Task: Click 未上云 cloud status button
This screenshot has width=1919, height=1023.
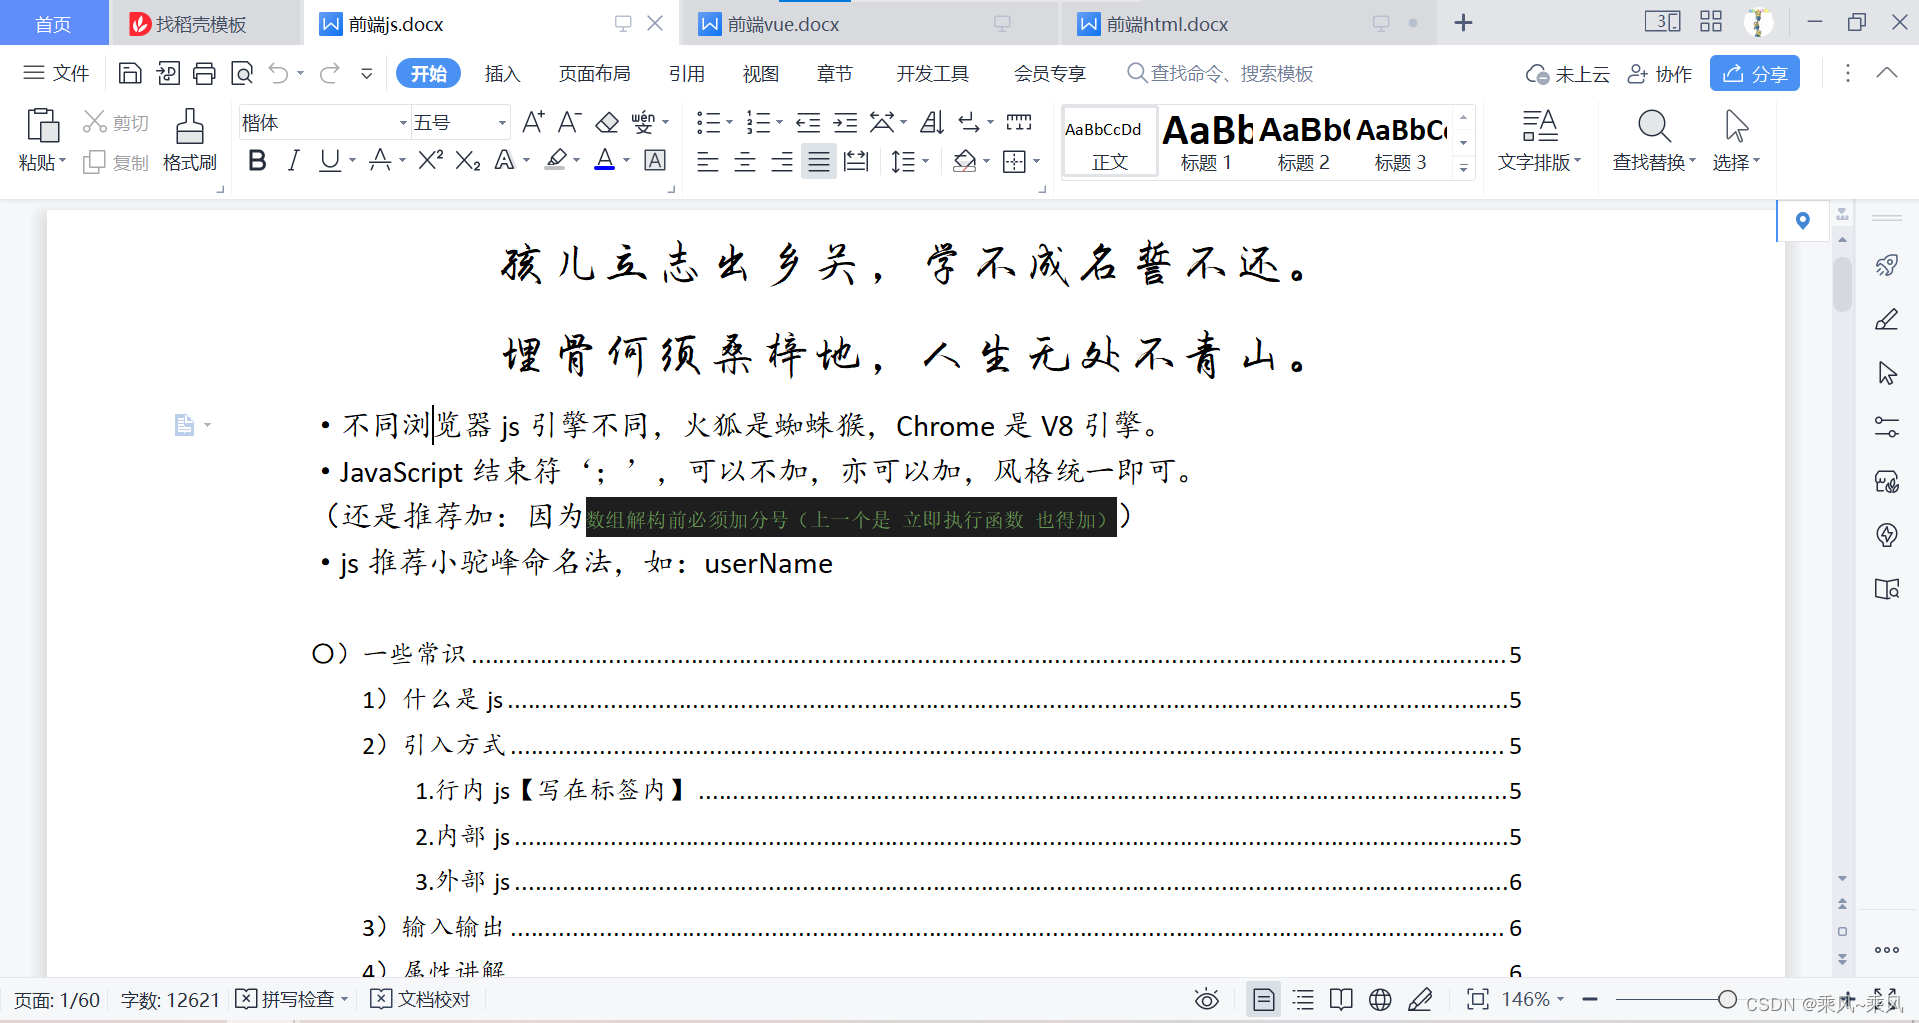Action: pos(1567,73)
